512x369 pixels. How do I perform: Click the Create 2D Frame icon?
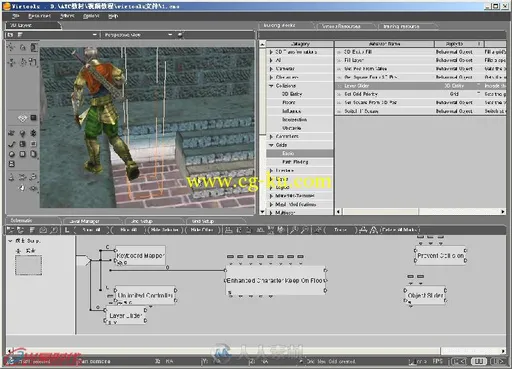(33, 144)
